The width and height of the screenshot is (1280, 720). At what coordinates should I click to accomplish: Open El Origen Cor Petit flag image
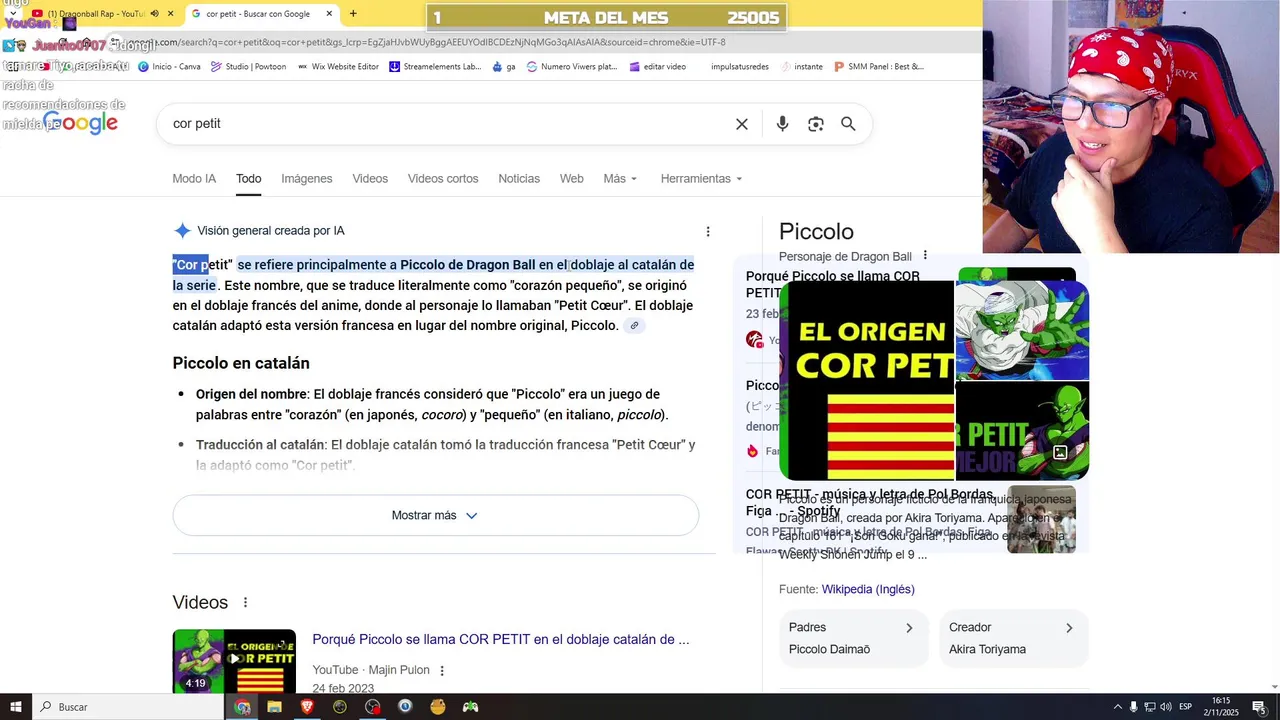pos(866,381)
